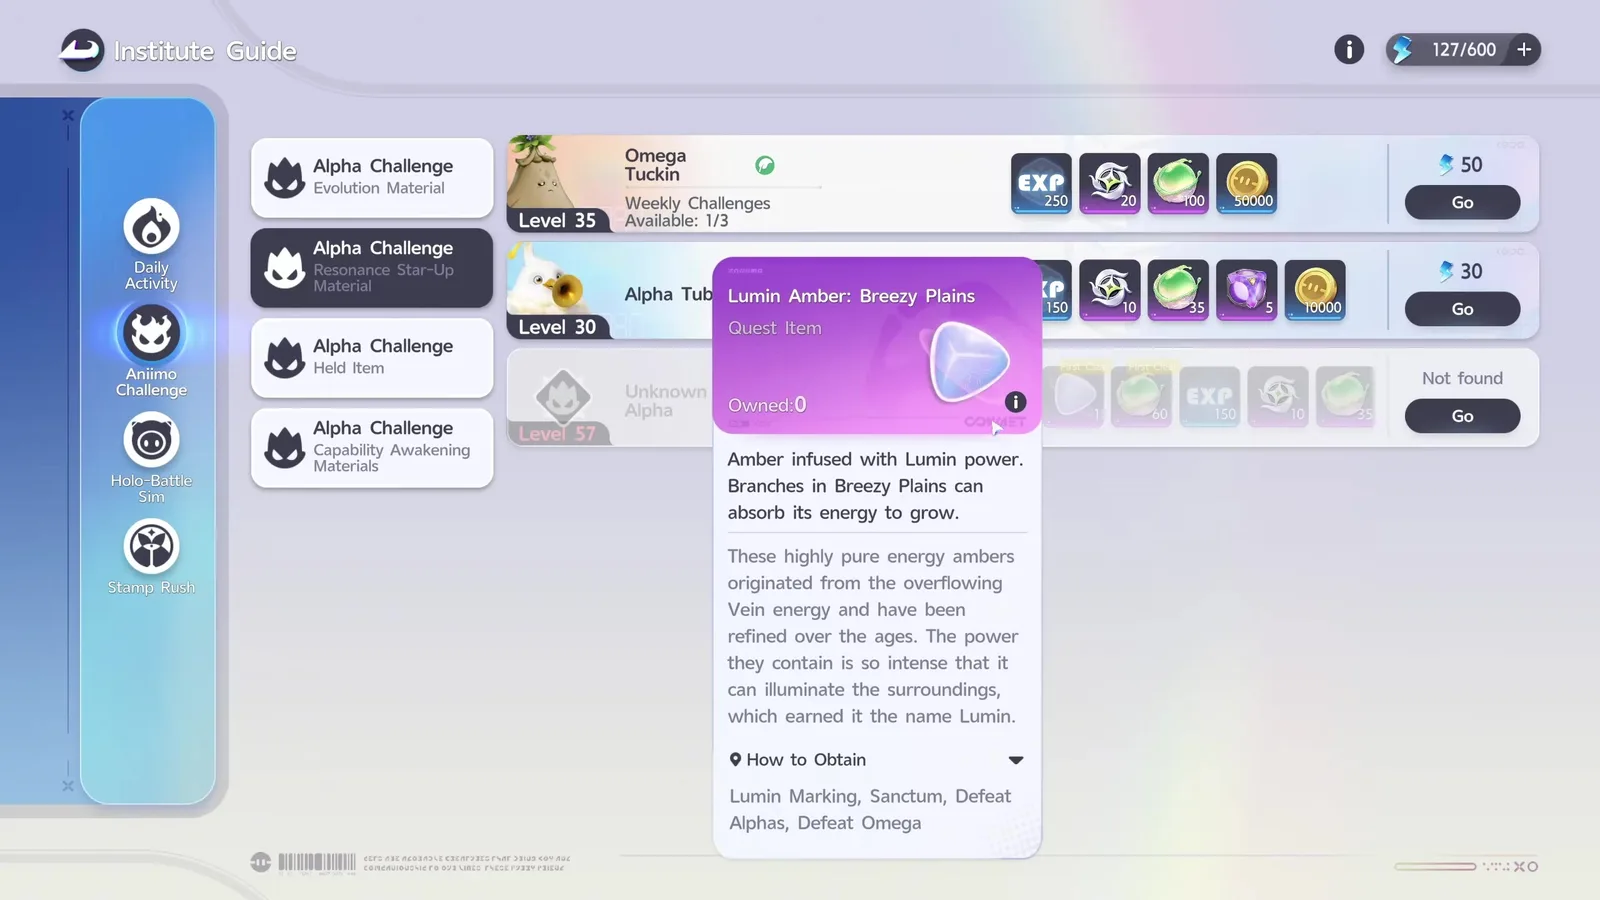Select the Aniimo Challenge icon
The image size is (1600, 900).
[x=151, y=333]
